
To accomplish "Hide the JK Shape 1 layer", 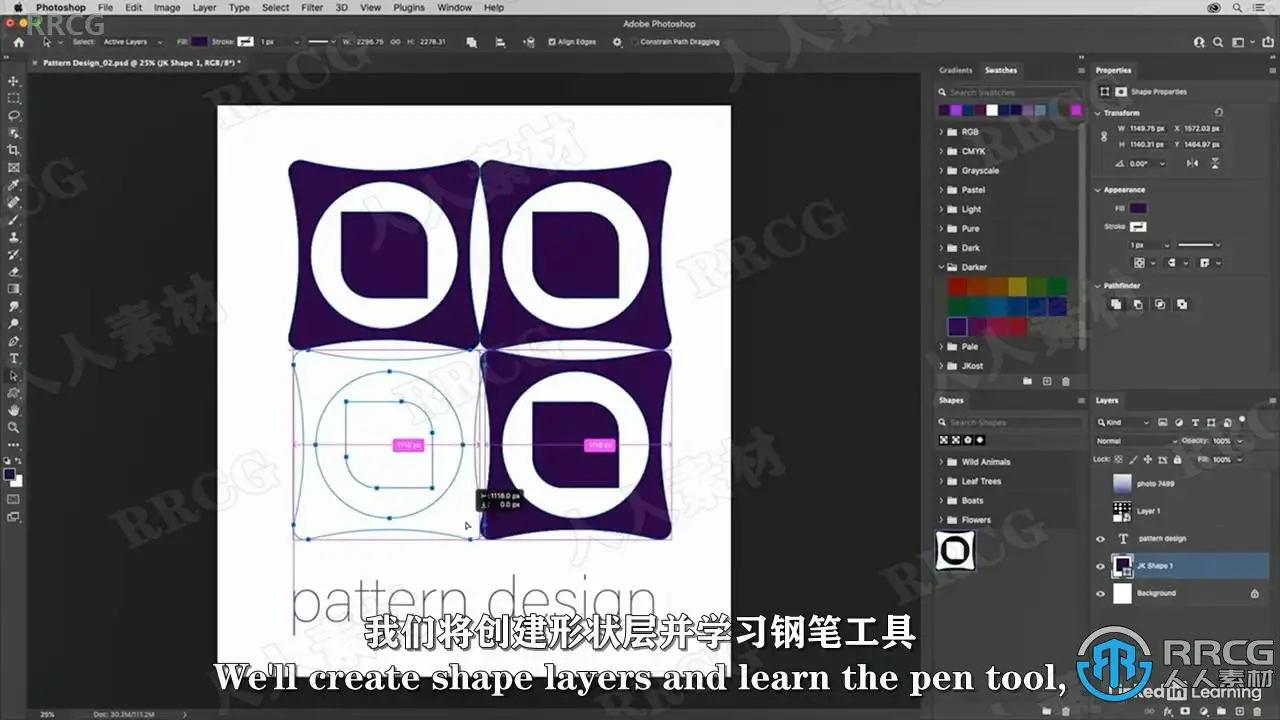I will pyautogui.click(x=1101, y=566).
